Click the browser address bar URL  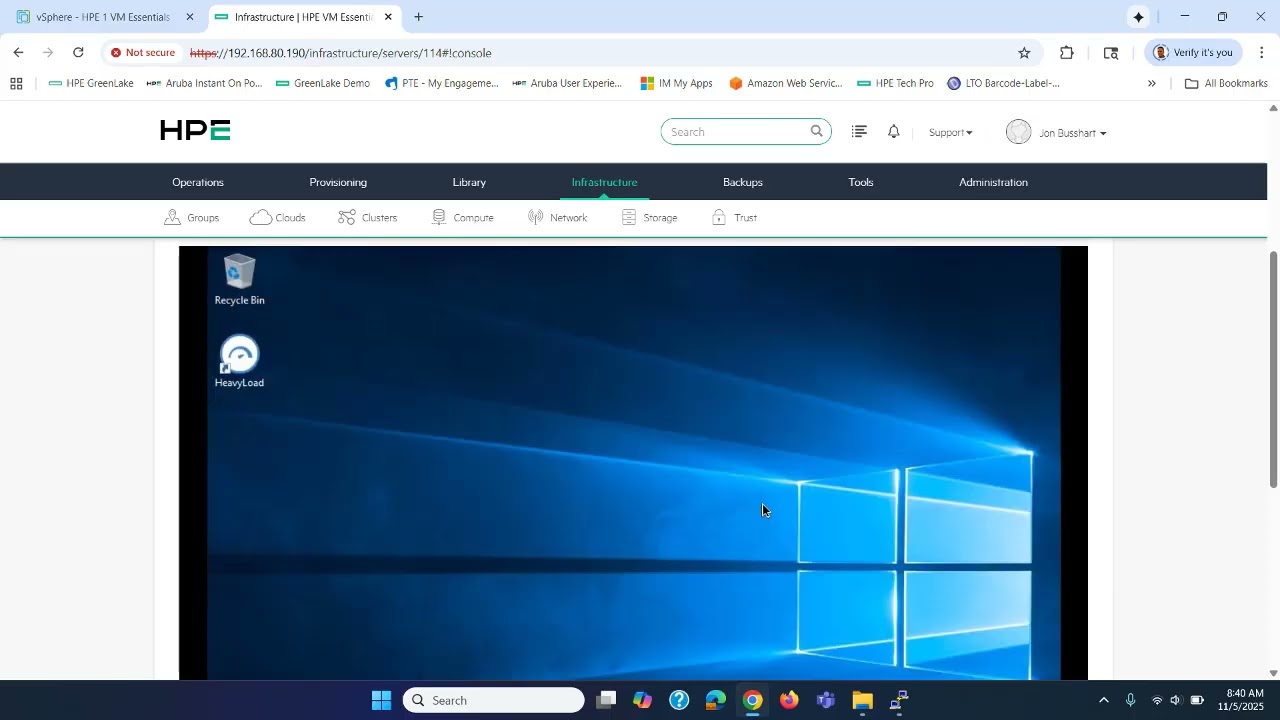coord(340,53)
